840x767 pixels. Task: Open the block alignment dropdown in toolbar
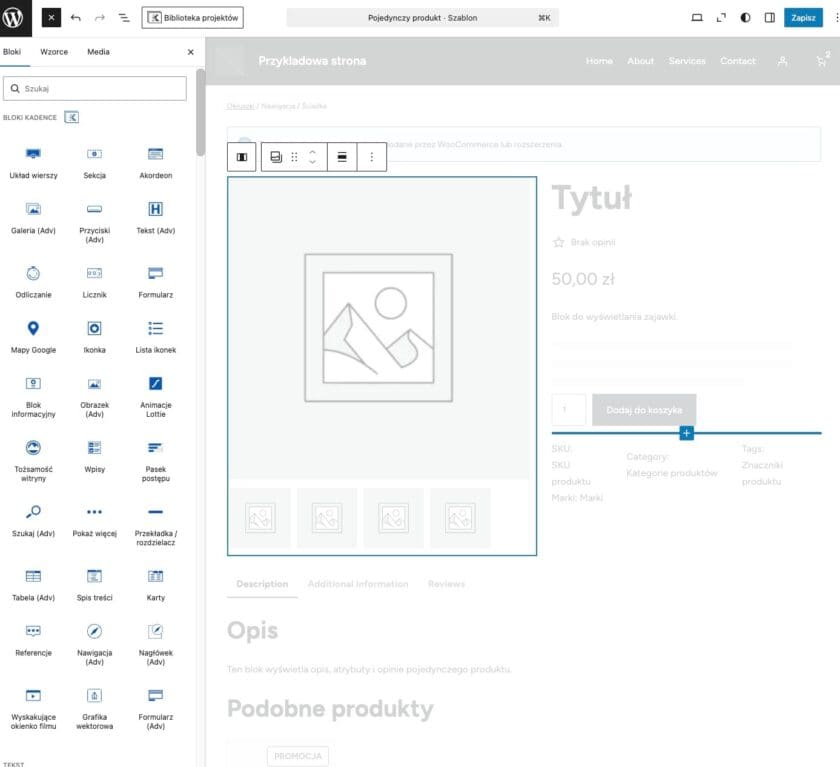coord(342,157)
